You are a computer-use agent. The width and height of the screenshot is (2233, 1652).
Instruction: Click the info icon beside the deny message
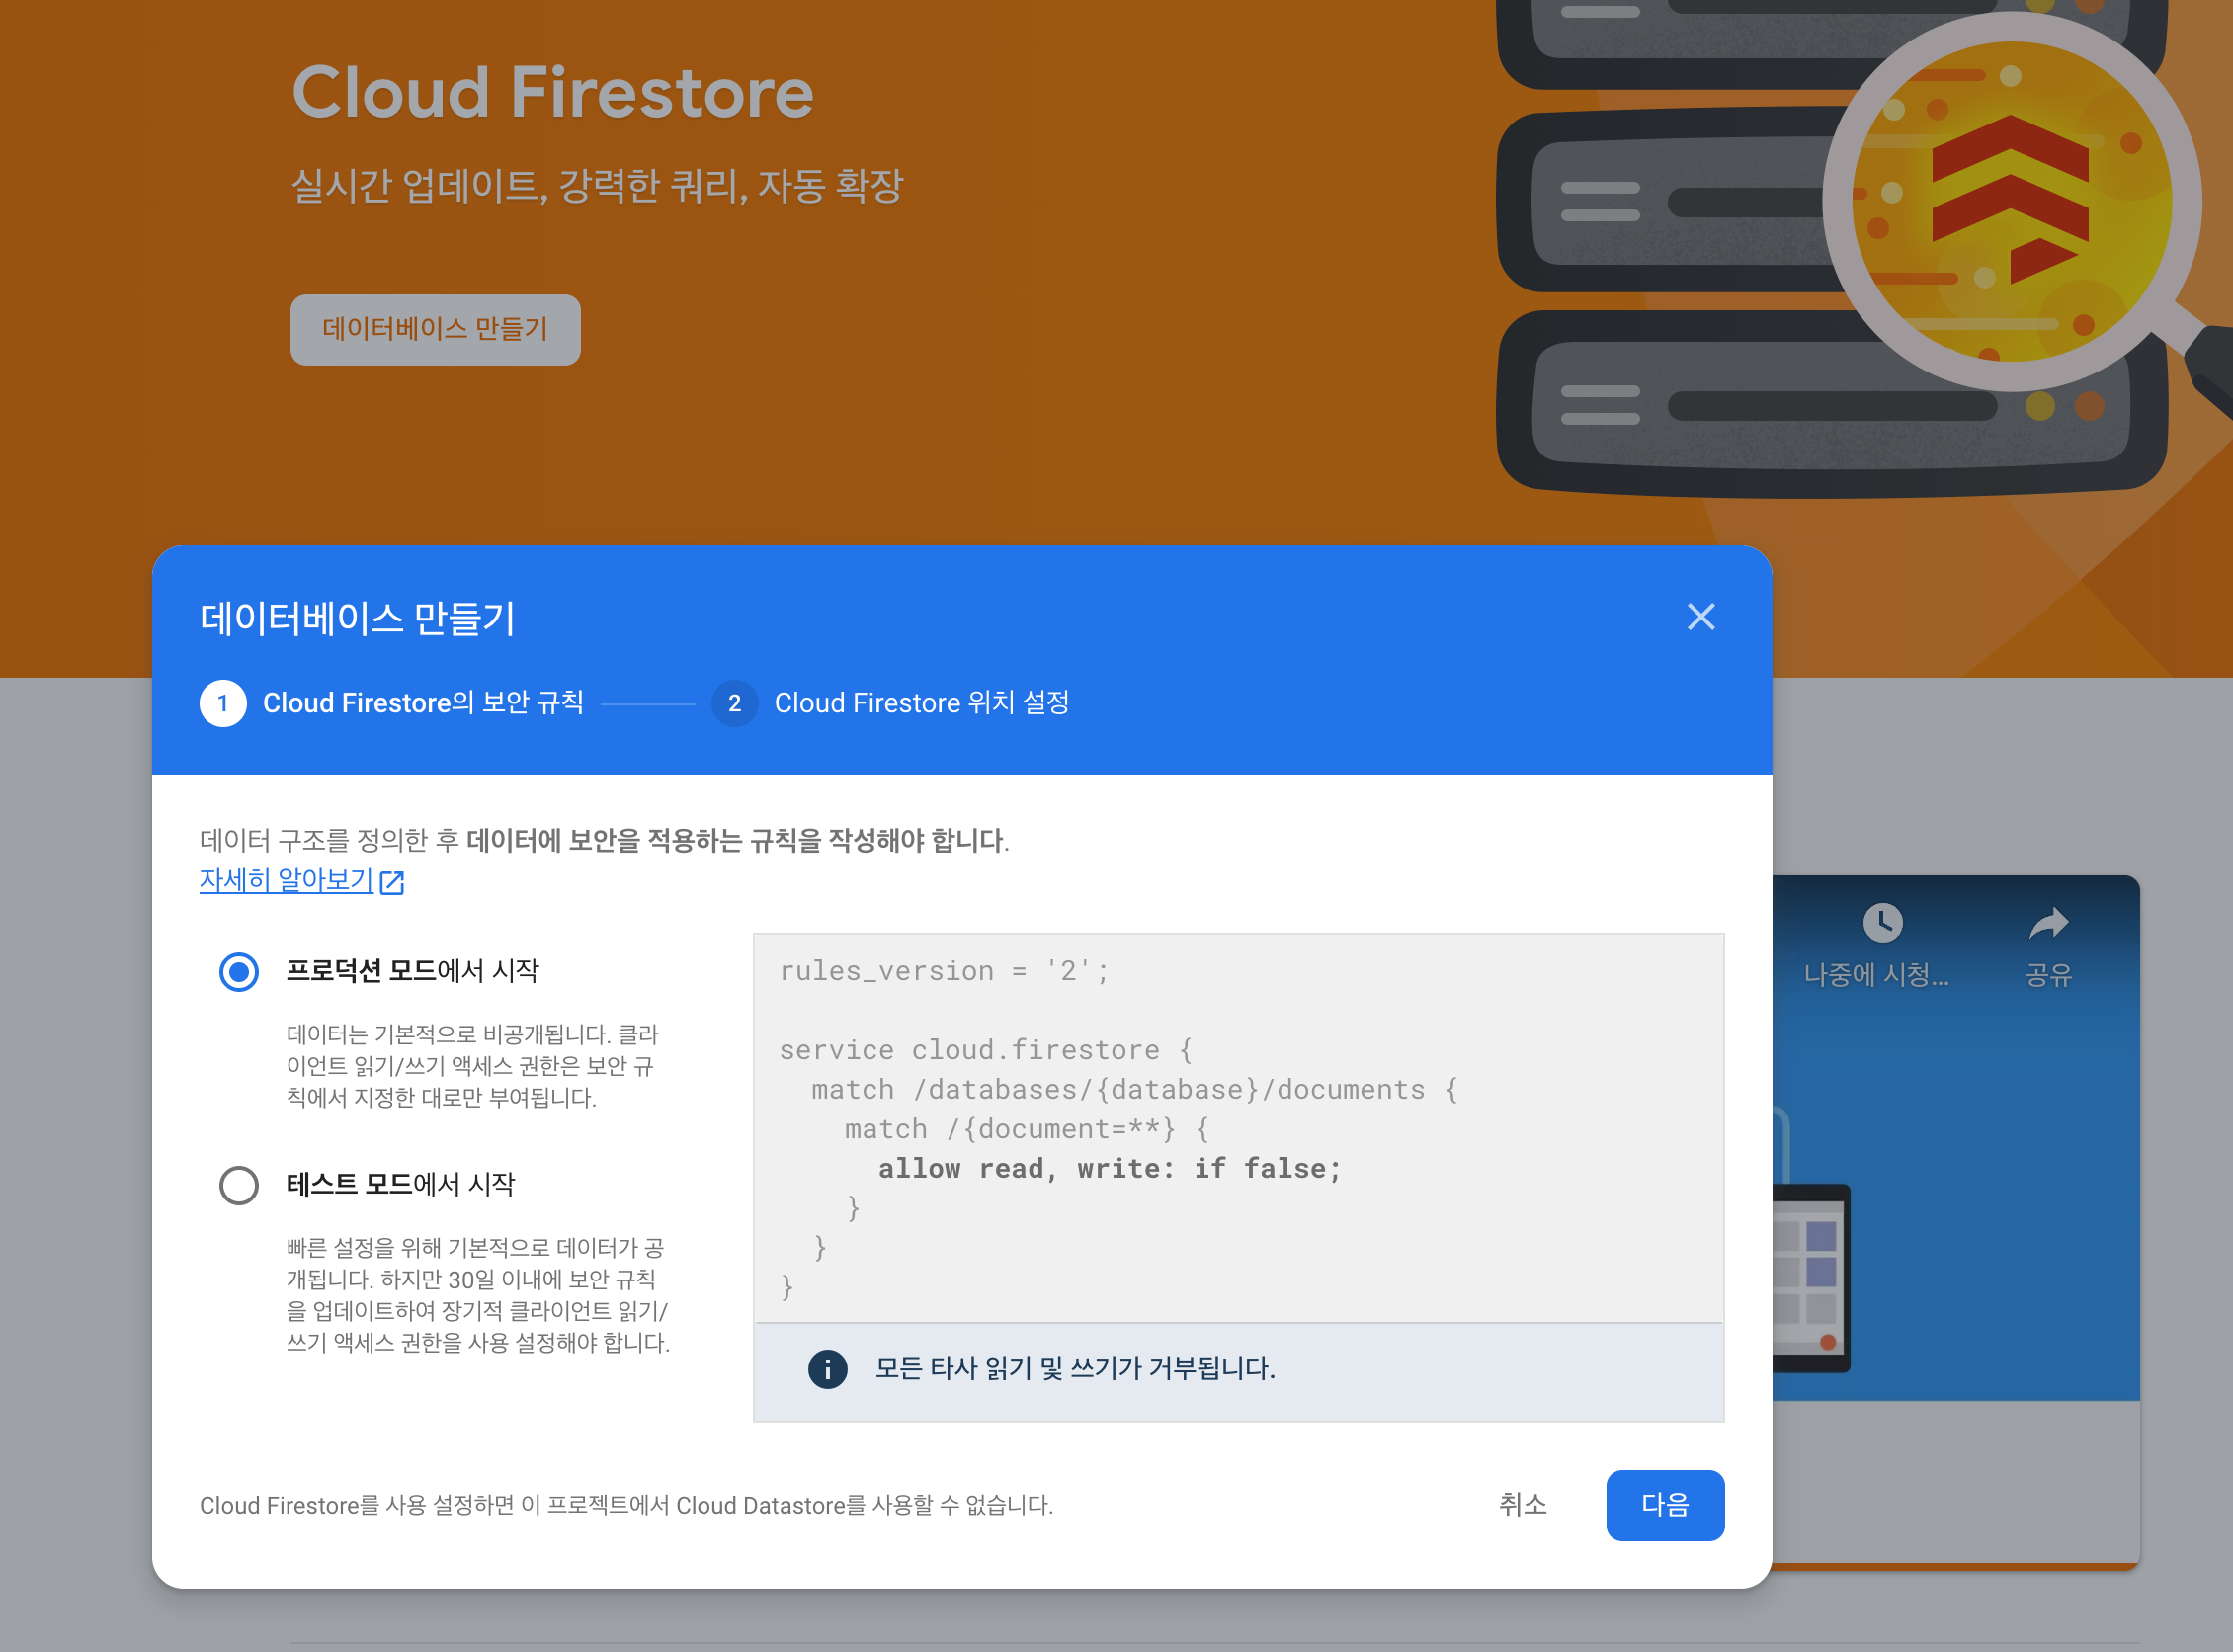click(x=827, y=1369)
